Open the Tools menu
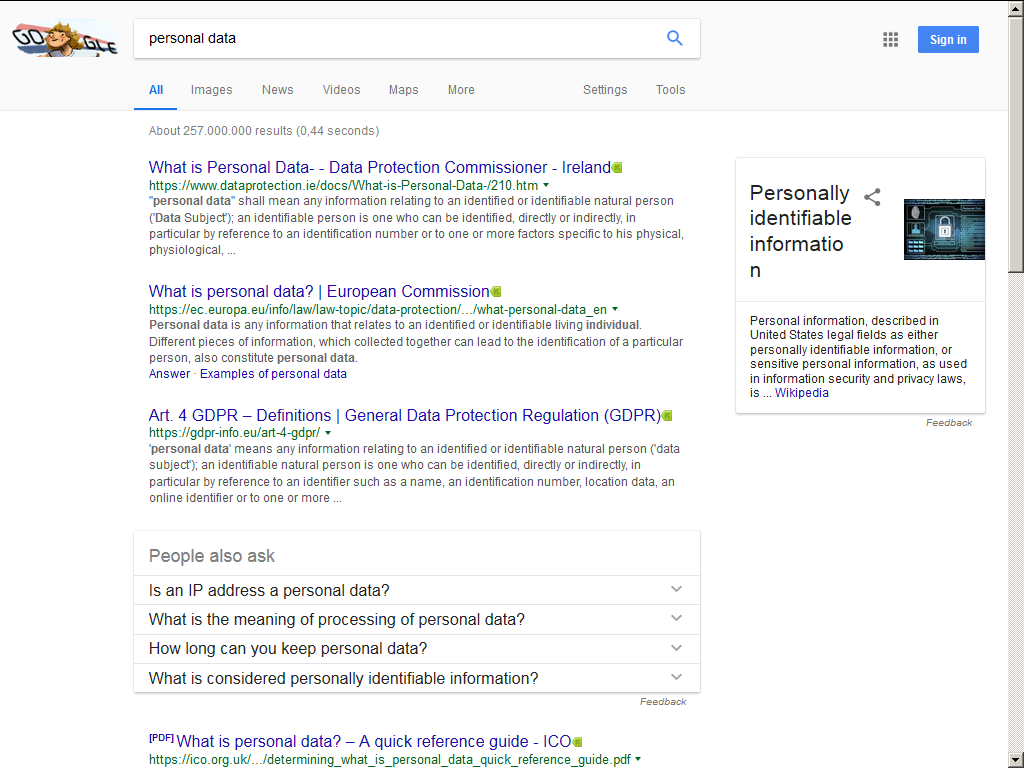This screenshot has width=1024, height=768. tap(671, 90)
